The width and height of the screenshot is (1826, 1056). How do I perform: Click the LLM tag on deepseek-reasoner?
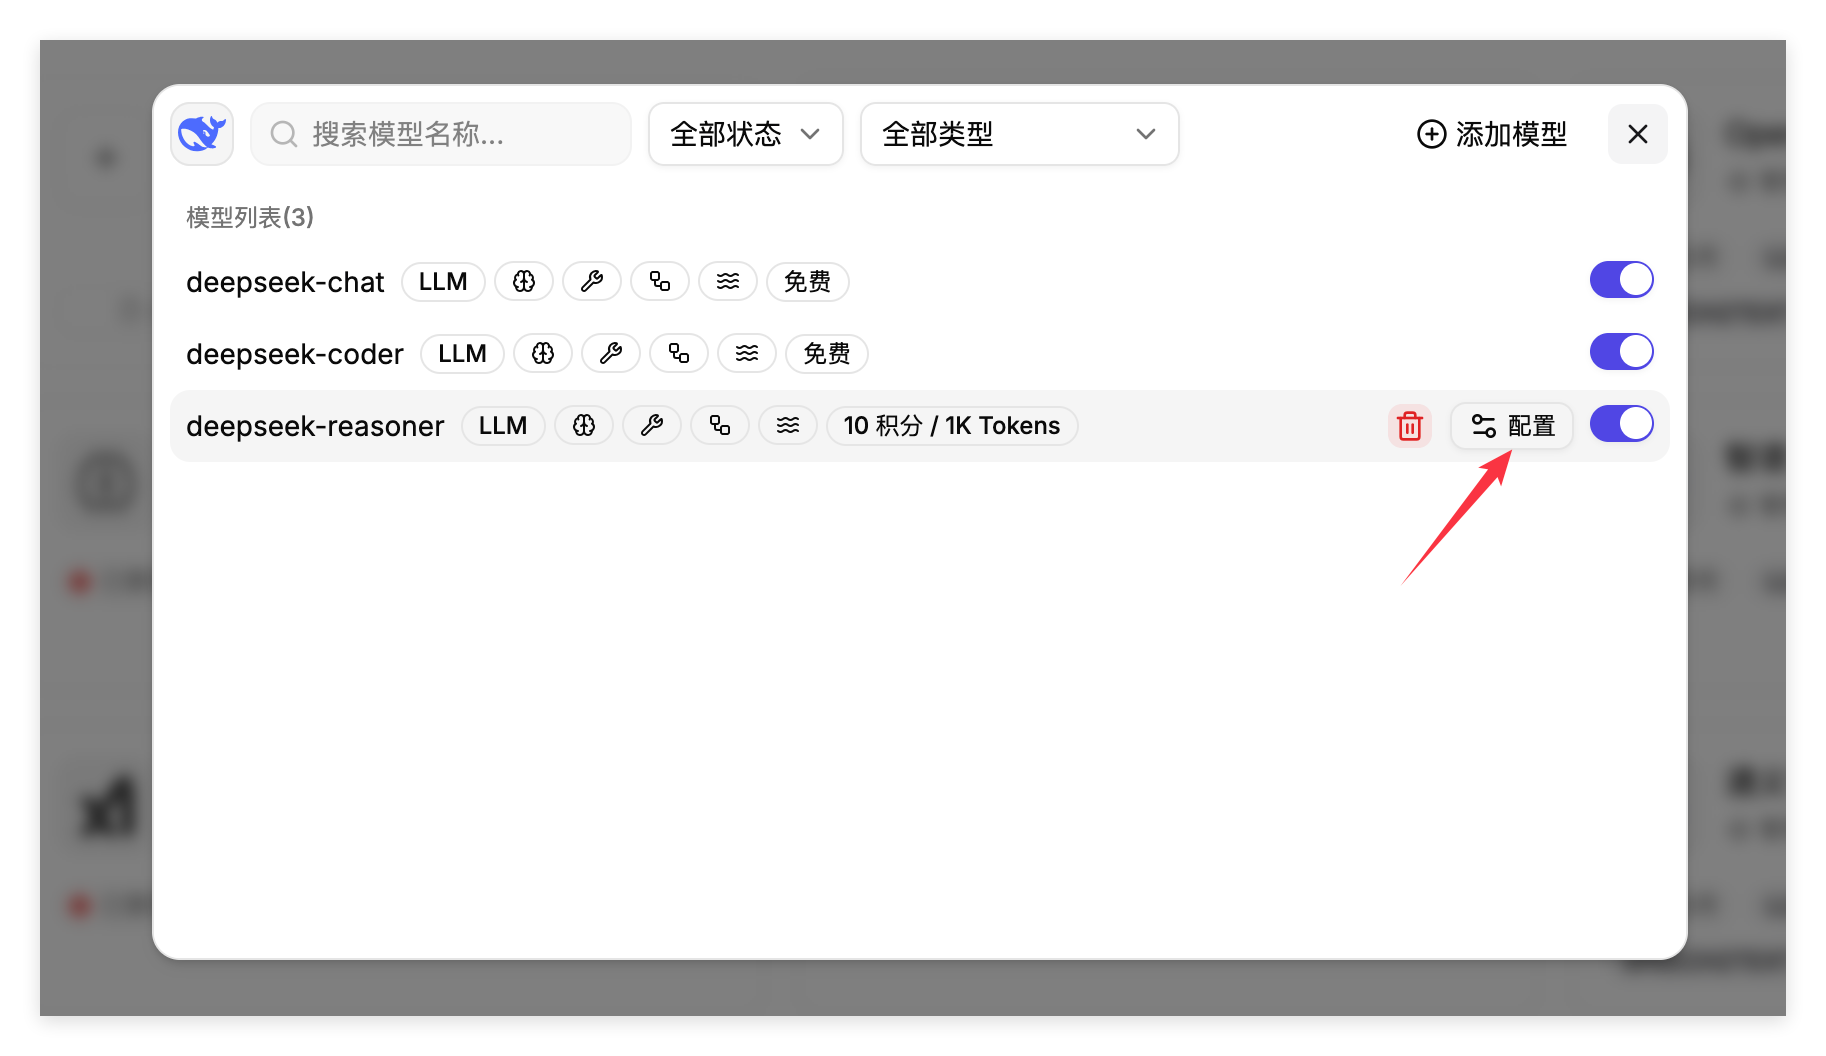tap(503, 426)
